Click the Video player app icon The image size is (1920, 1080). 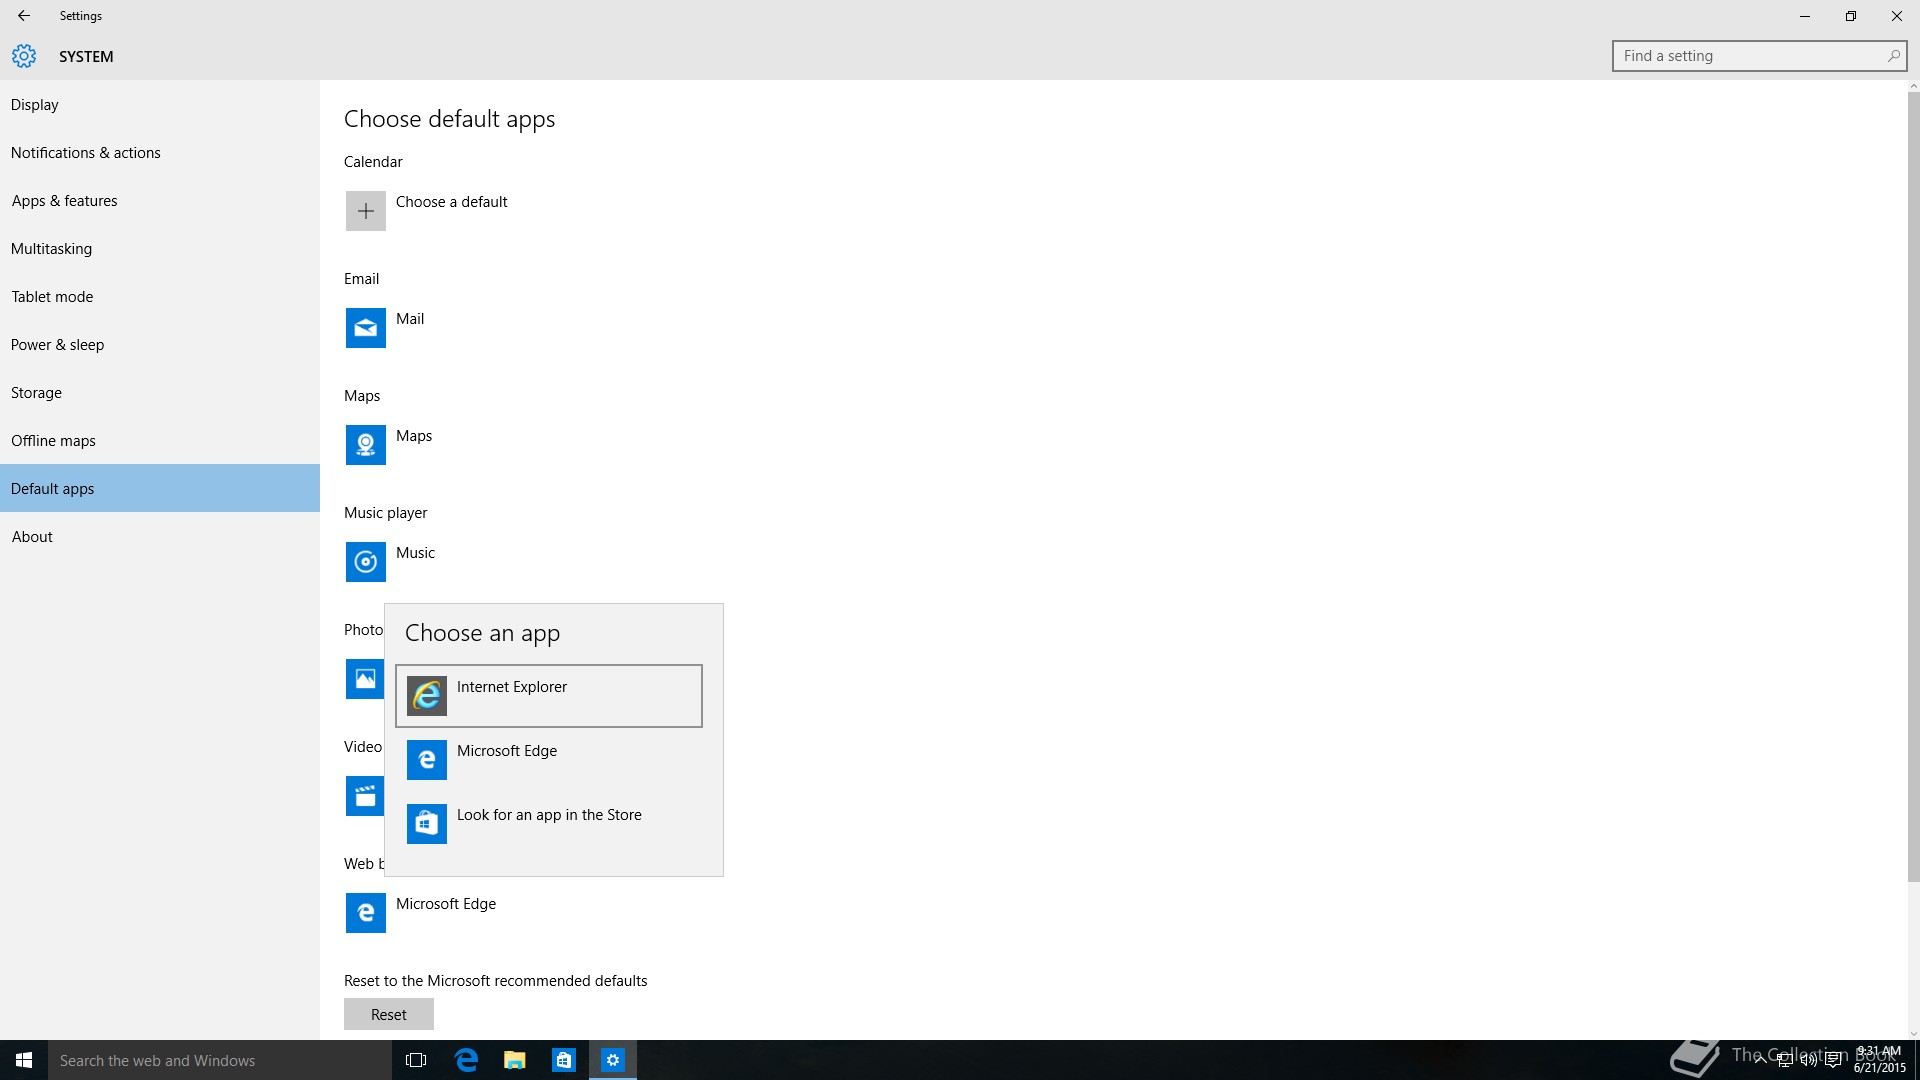(365, 796)
